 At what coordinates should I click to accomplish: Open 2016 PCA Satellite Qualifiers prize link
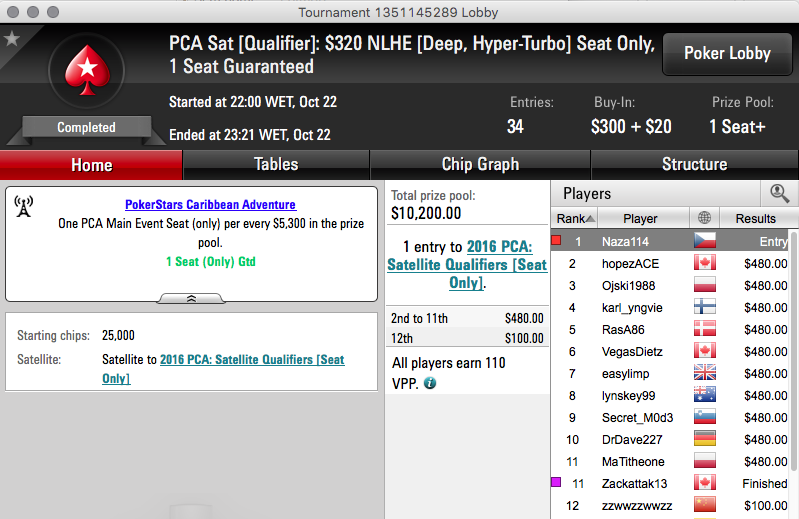coord(467,265)
